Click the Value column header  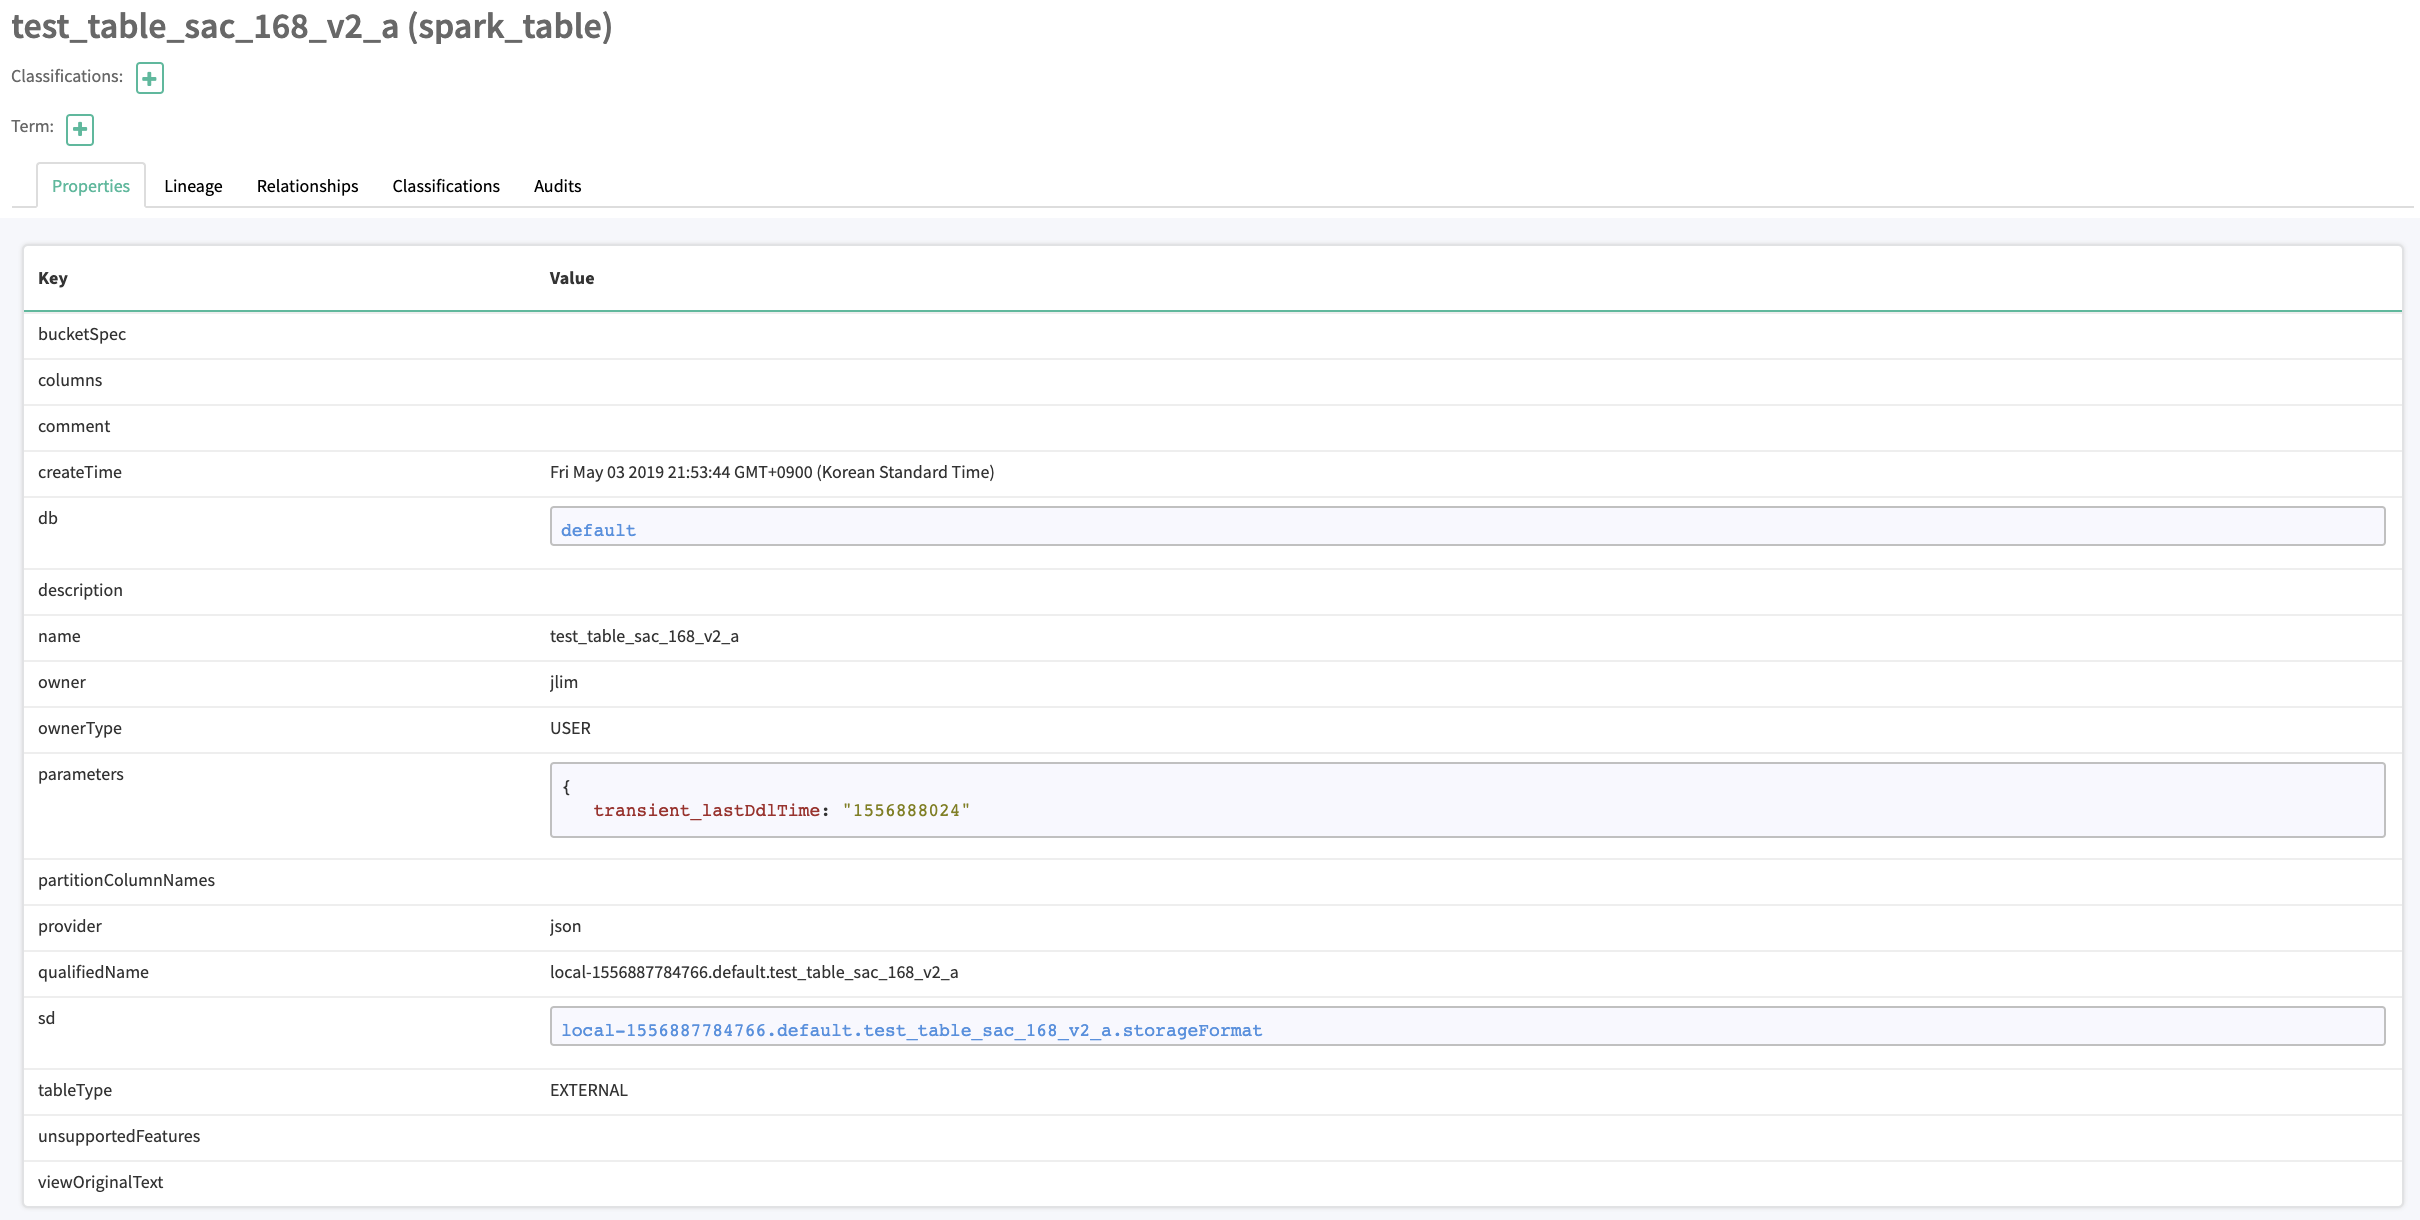(571, 278)
